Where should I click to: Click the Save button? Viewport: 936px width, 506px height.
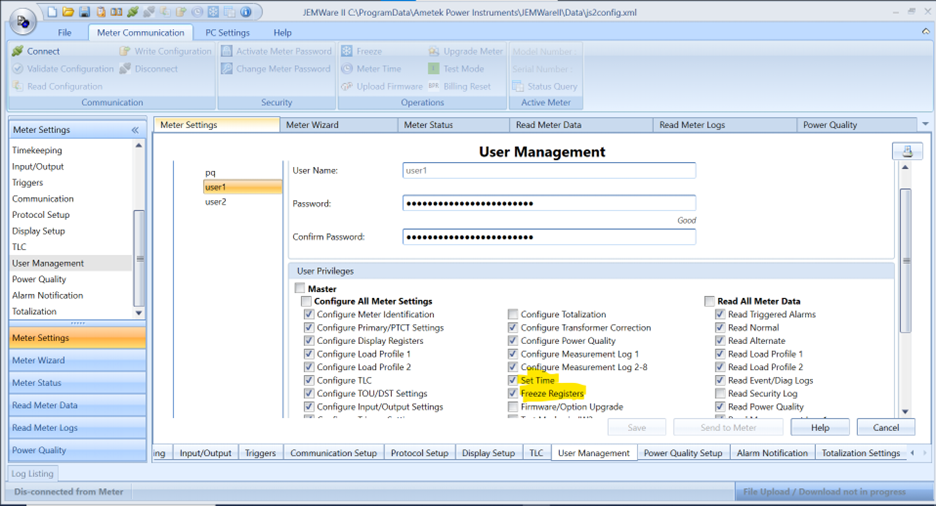(x=636, y=427)
